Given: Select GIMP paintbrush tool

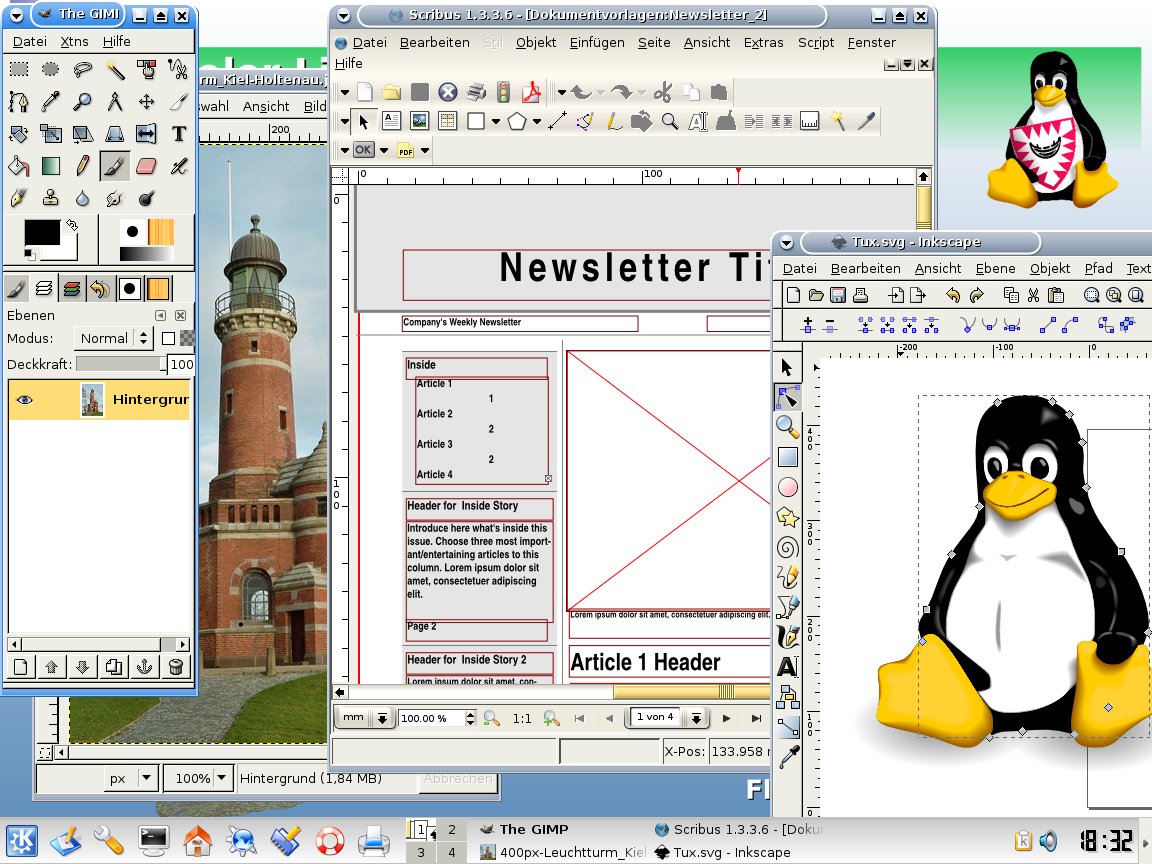Looking at the screenshot, I should pyautogui.click(x=115, y=166).
